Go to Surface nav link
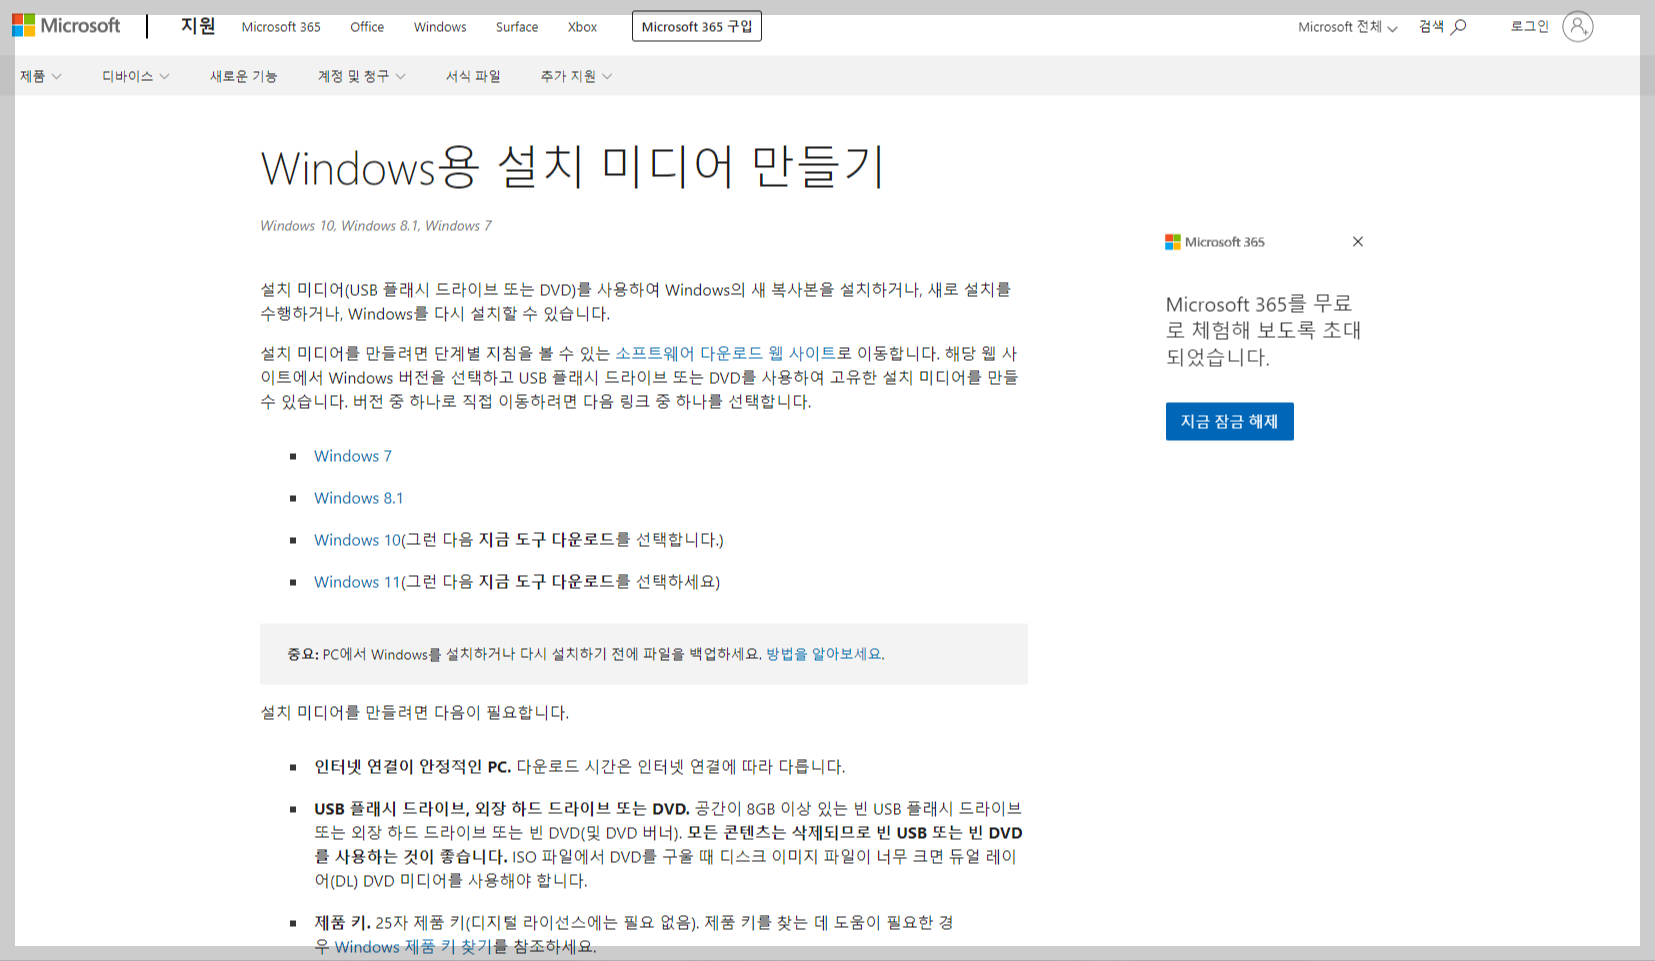1655x961 pixels. [x=517, y=27]
